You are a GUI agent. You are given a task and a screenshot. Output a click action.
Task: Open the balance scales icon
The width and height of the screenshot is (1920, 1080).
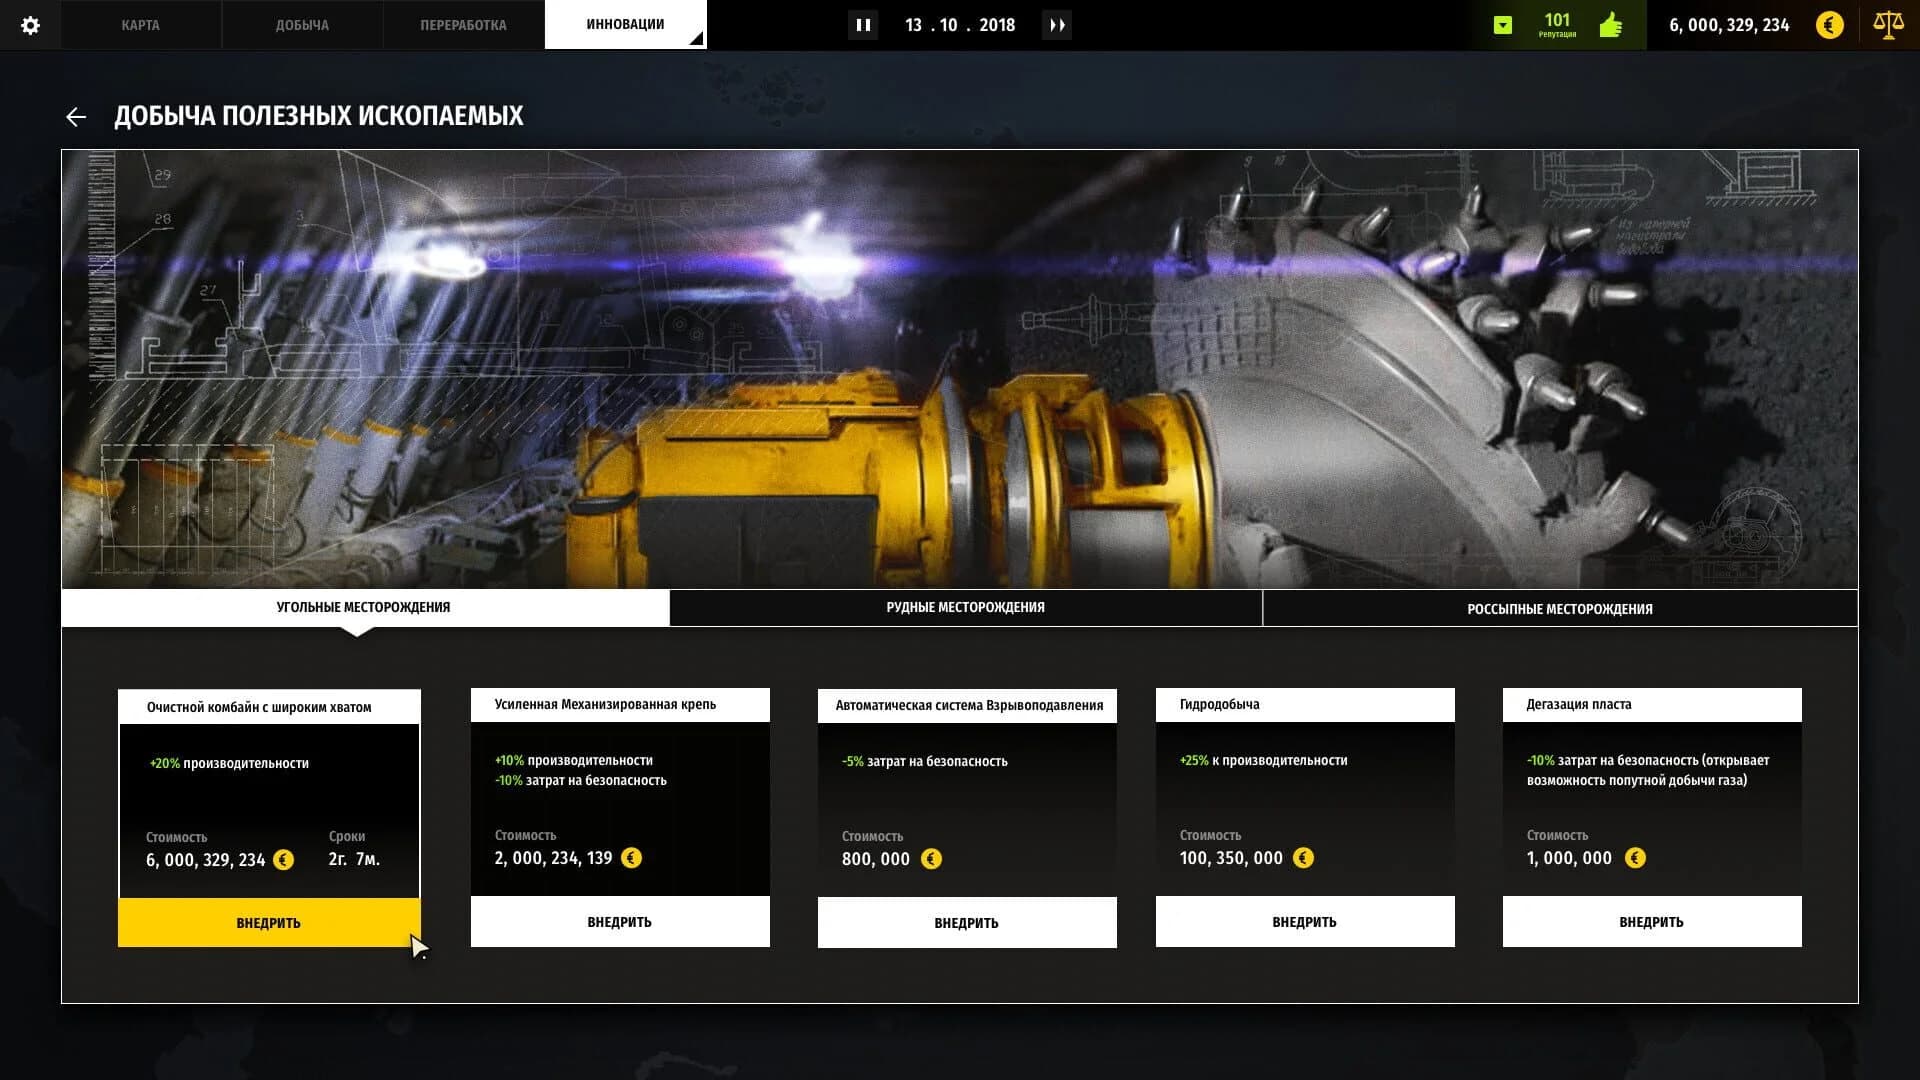1886,25
